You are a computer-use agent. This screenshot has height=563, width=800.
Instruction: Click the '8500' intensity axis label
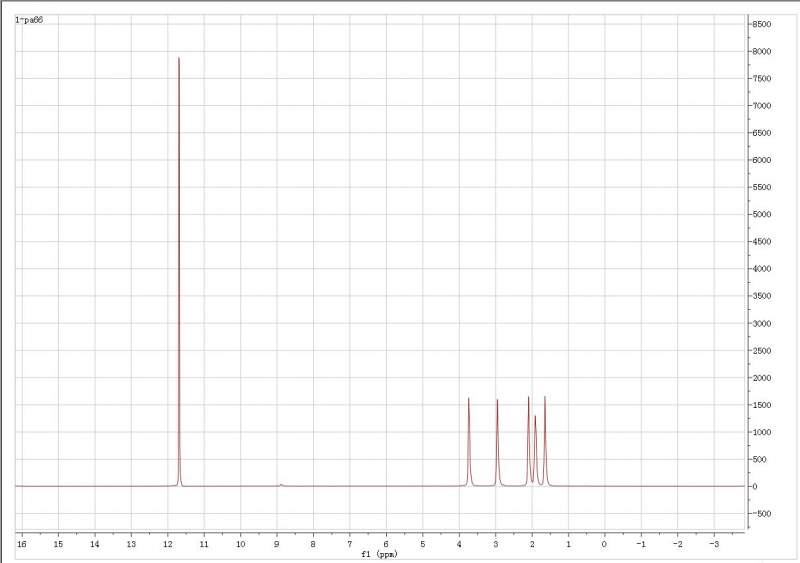(762, 24)
